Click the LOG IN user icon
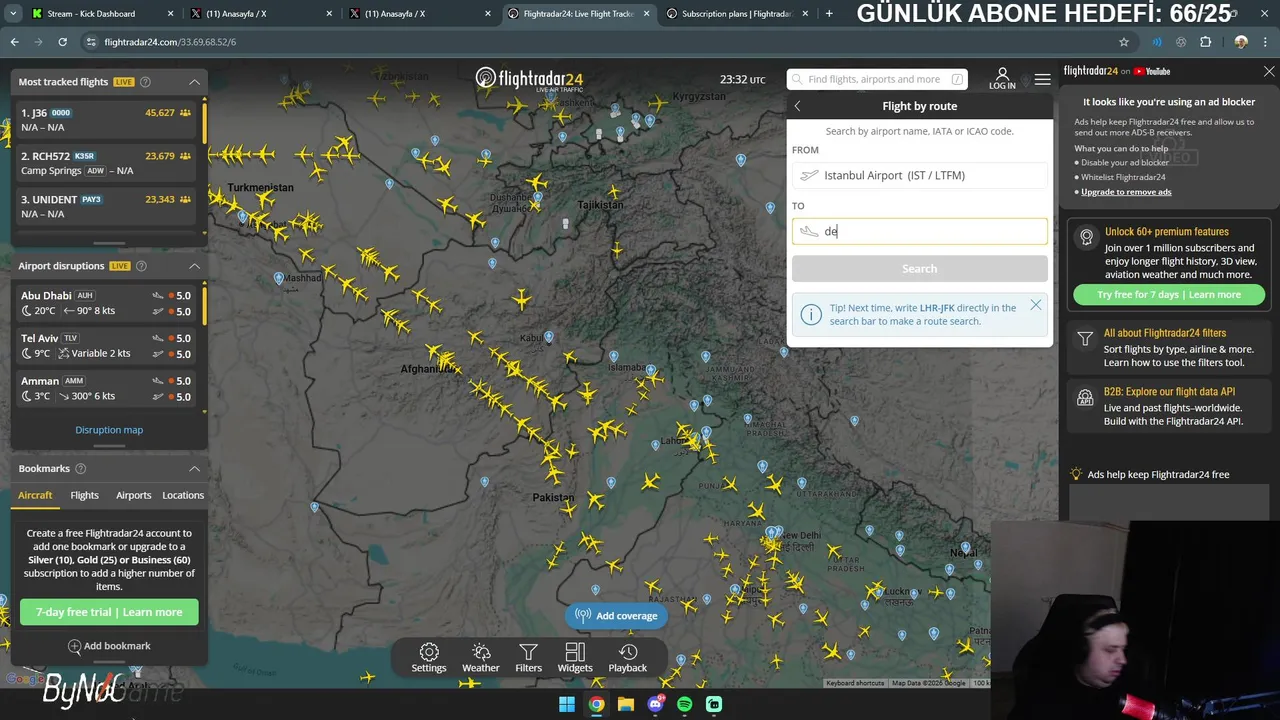Viewport: 1280px width, 720px height. pyautogui.click(x=1002, y=79)
